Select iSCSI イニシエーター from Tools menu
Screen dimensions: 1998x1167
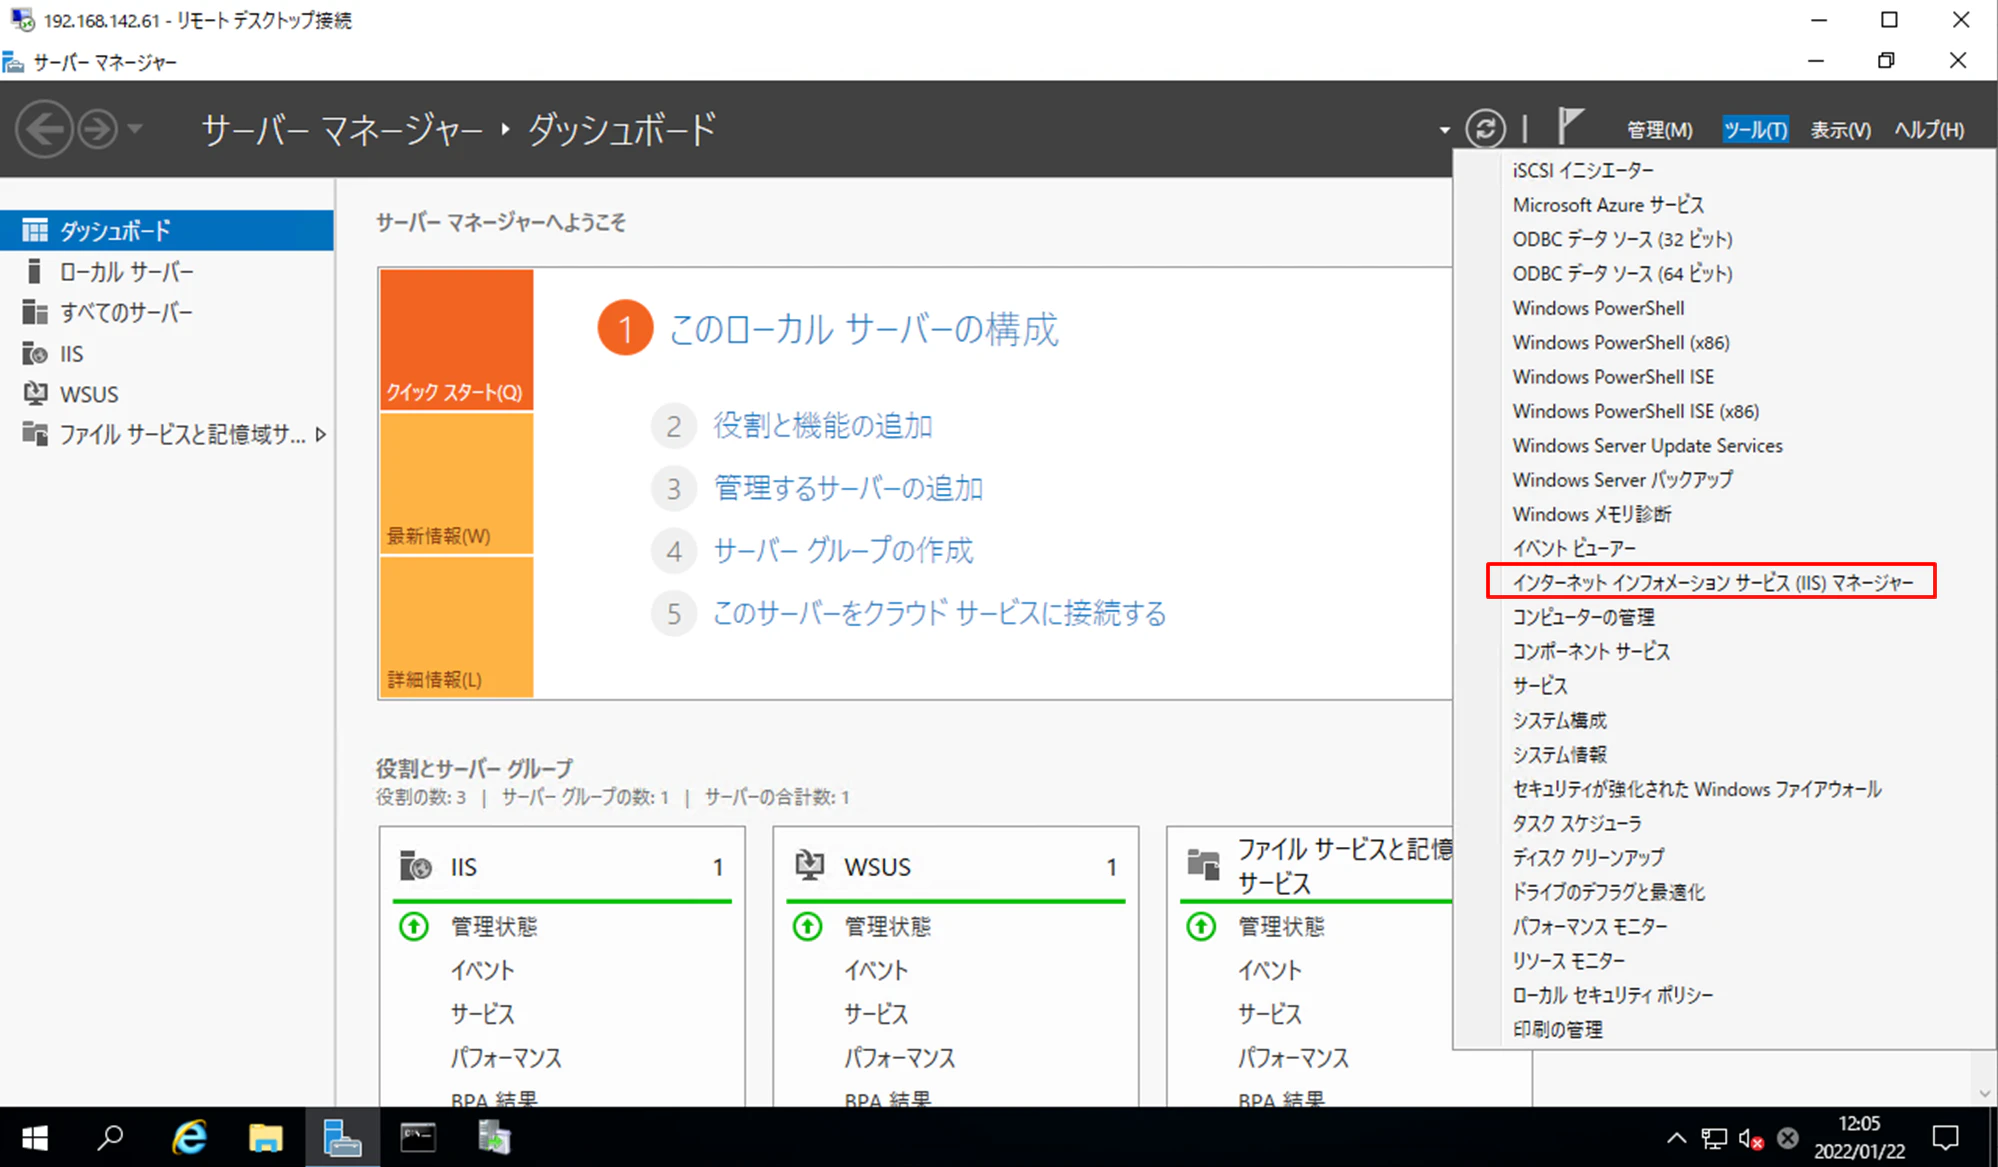click(1583, 170)
